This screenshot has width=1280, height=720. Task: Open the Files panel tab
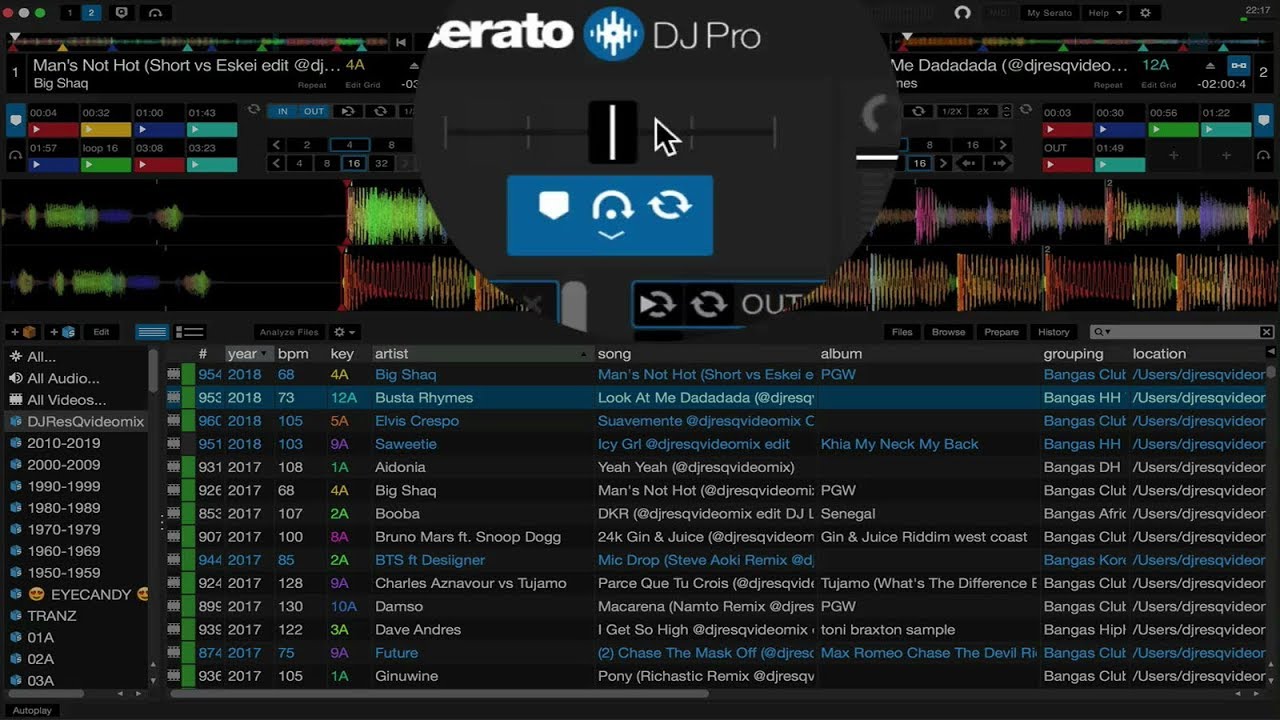(x=902, y=332)
